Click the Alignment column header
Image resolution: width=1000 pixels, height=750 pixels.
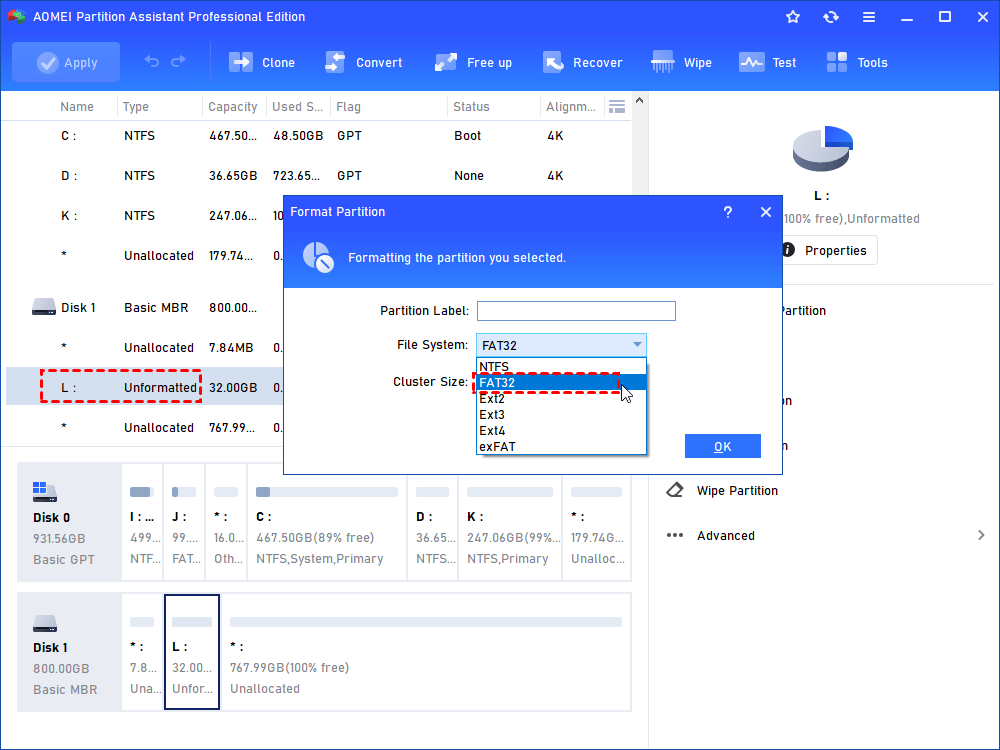coord(571,107)
